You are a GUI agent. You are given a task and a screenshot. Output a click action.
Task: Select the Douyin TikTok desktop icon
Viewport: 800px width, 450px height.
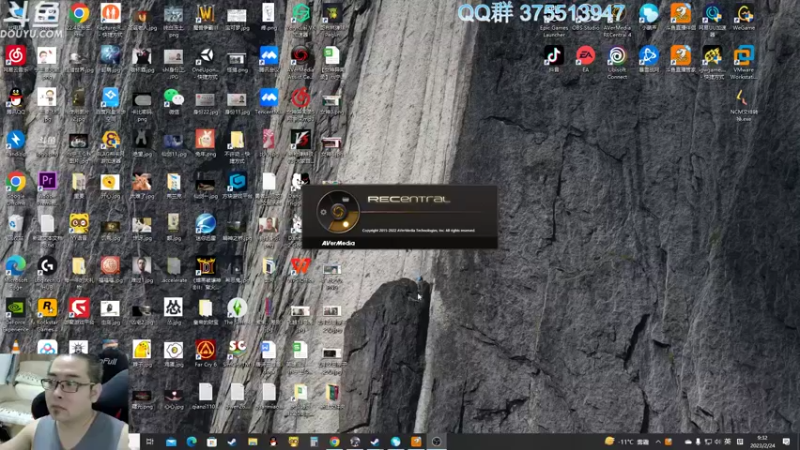click(554, 58)
